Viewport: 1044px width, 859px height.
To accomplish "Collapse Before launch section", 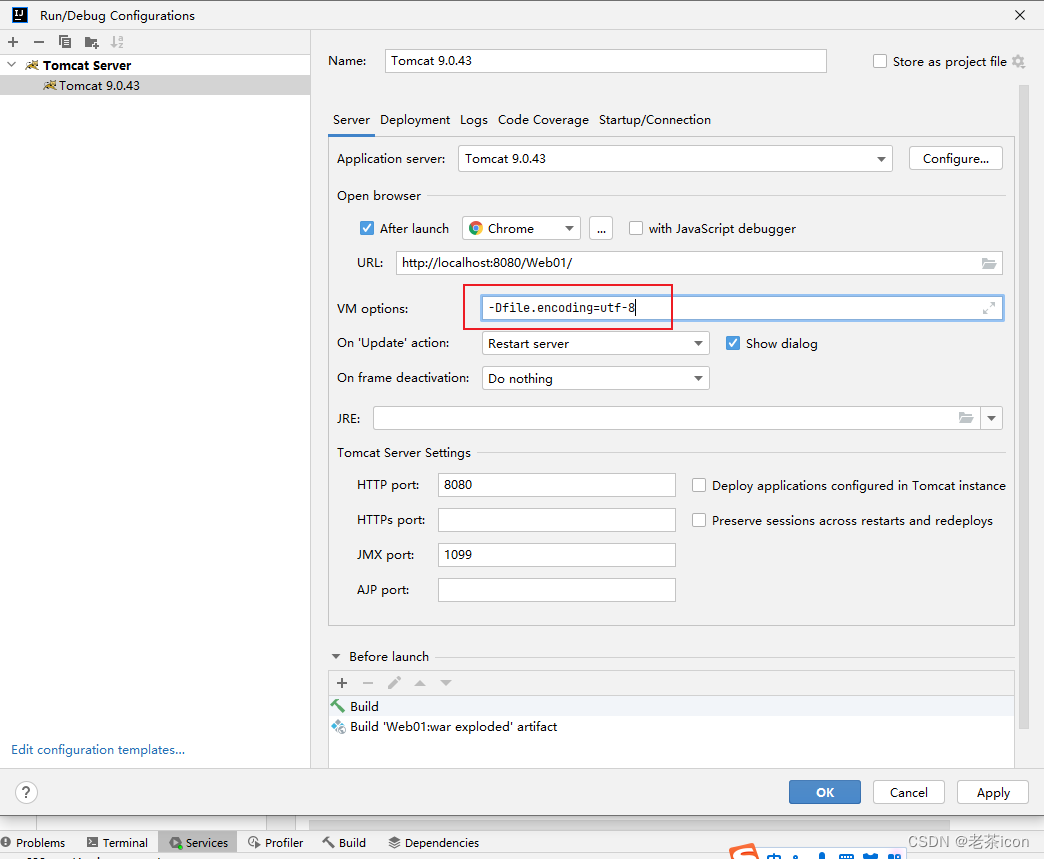I will 336,657.
